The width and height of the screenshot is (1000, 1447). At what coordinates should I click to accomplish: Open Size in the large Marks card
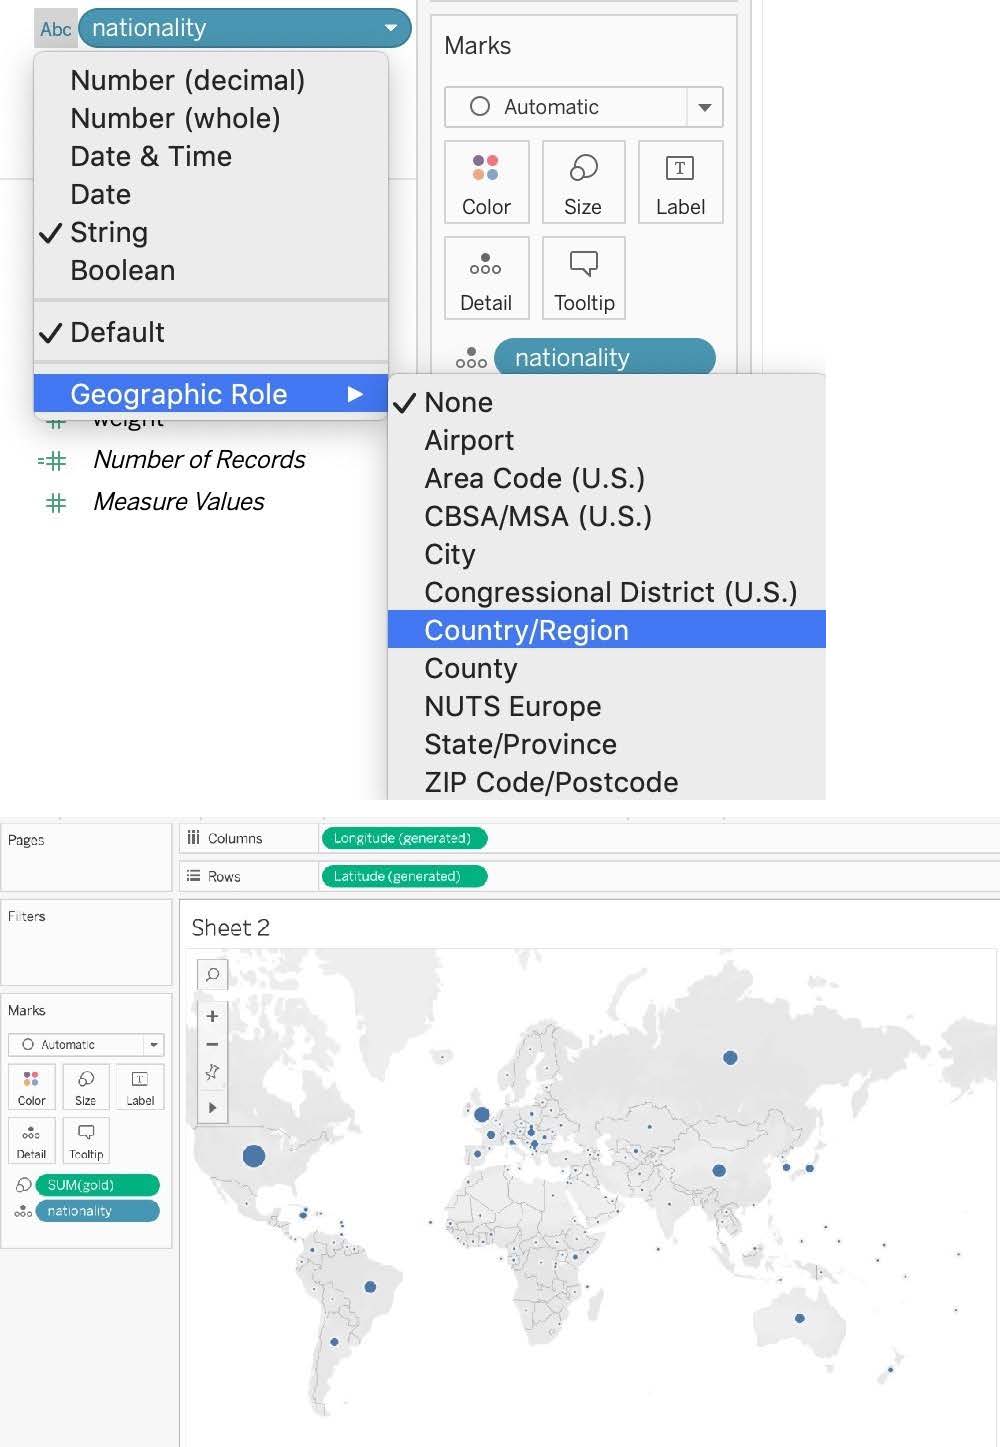583,182
